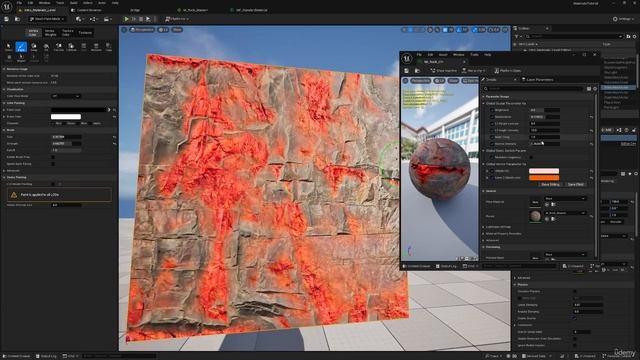Screen dimensions: 640x360
Task: Open the main viewport hamburger options menu
Action: click(124, 30)
